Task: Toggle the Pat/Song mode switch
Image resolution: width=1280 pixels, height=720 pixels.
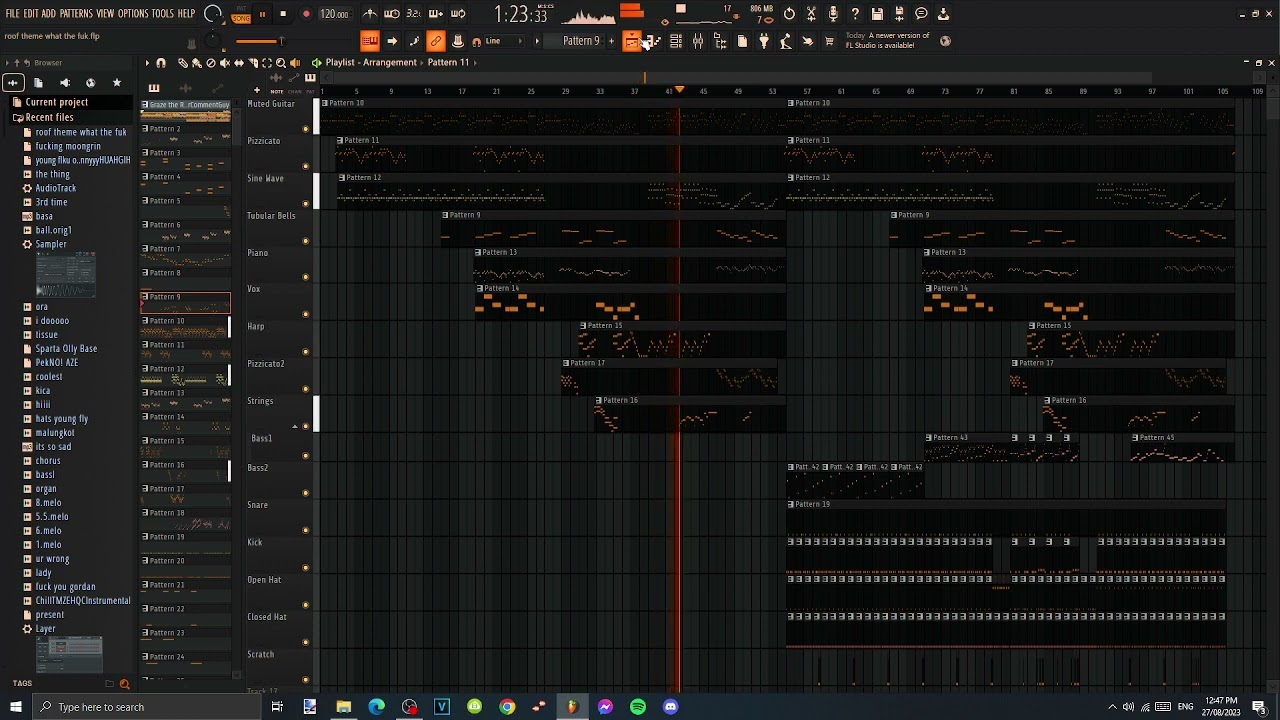Action: 241,14
